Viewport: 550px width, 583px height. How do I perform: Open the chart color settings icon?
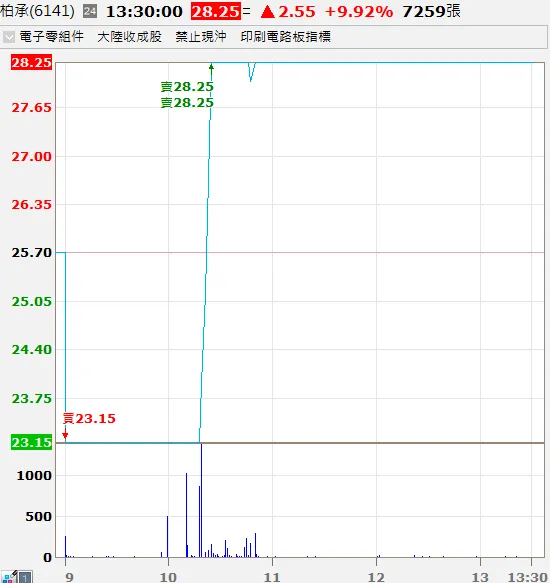pos(9,577)
